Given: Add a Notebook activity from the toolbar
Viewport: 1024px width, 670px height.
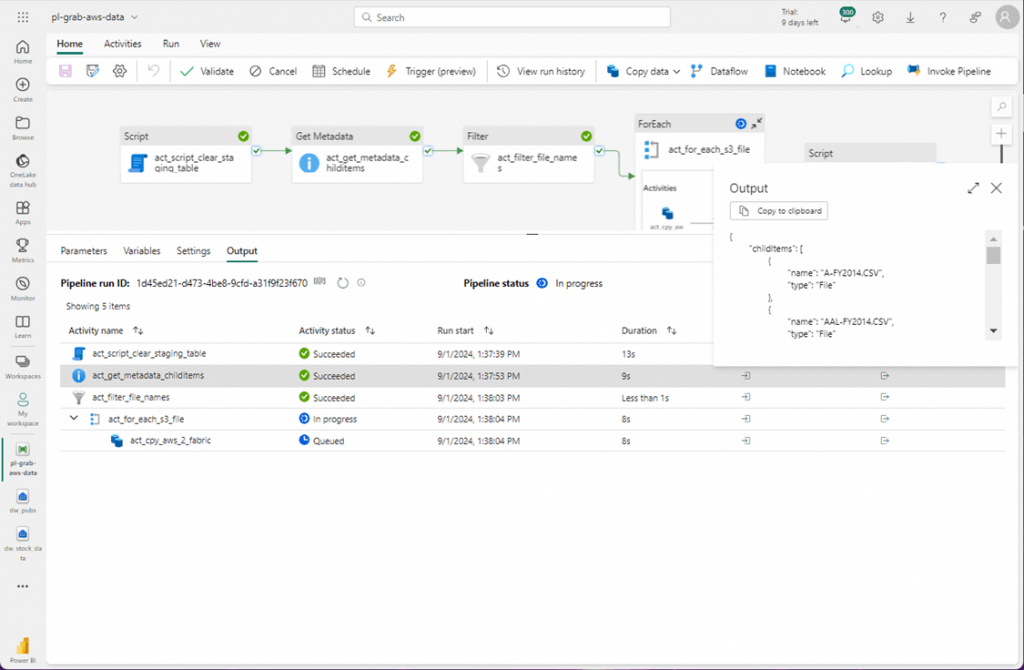Looking at the screenshot, I should pyautogui.click(x=795, y=71).
